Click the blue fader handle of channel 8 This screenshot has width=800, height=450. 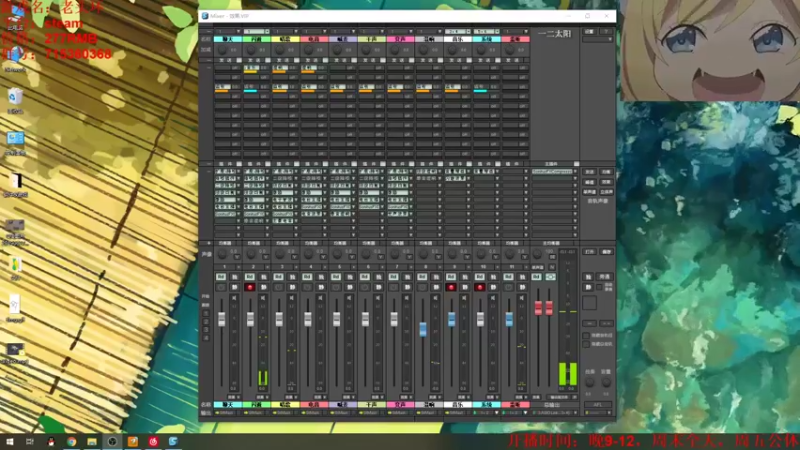422,329
